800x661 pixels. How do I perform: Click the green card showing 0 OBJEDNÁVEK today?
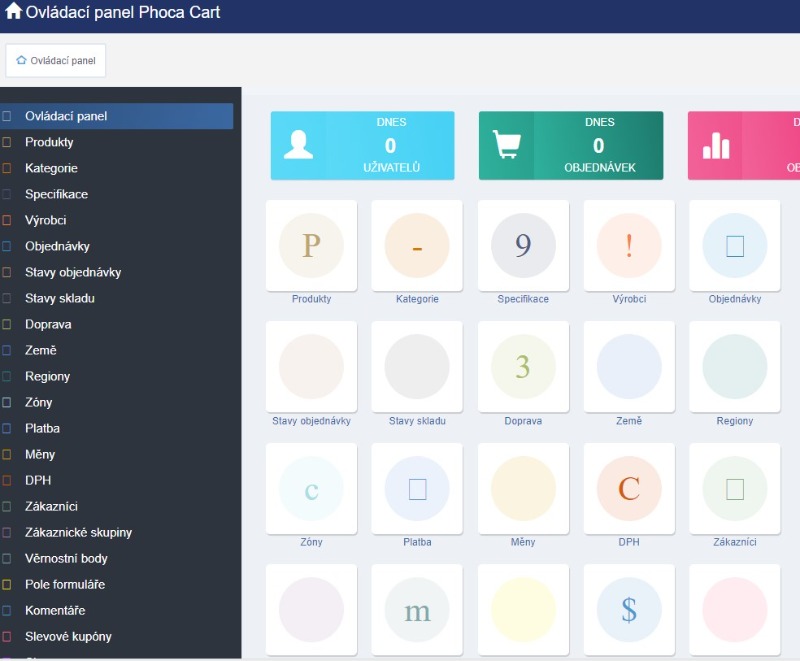[x=571, y=145]
